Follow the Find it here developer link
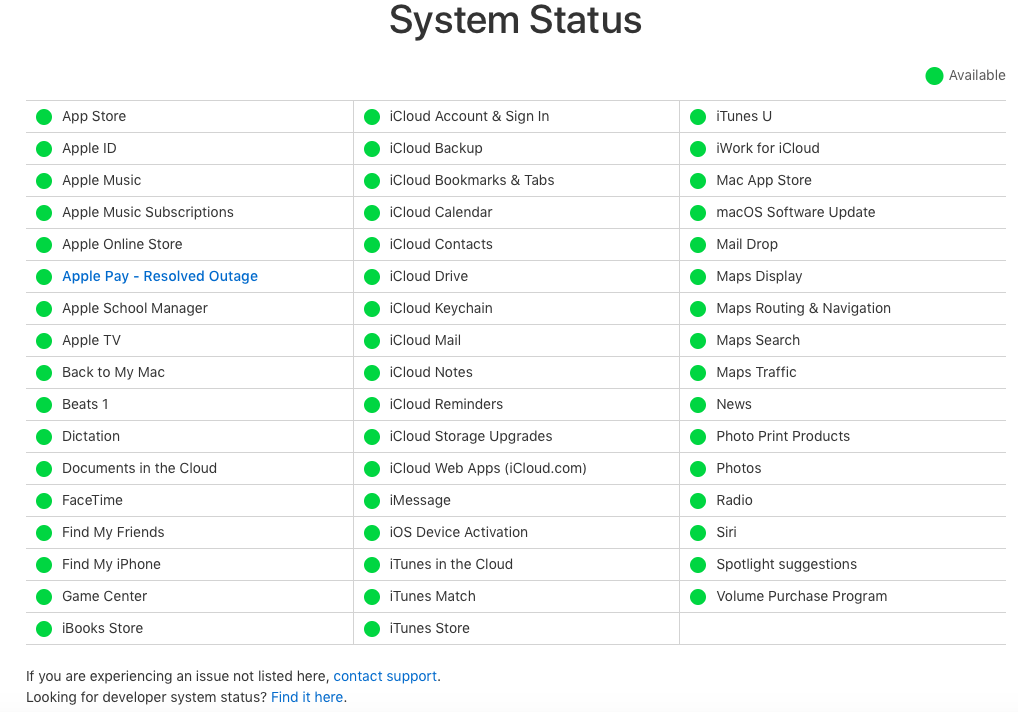Viewport: 1018px width, 712px height. pos(307,697)
